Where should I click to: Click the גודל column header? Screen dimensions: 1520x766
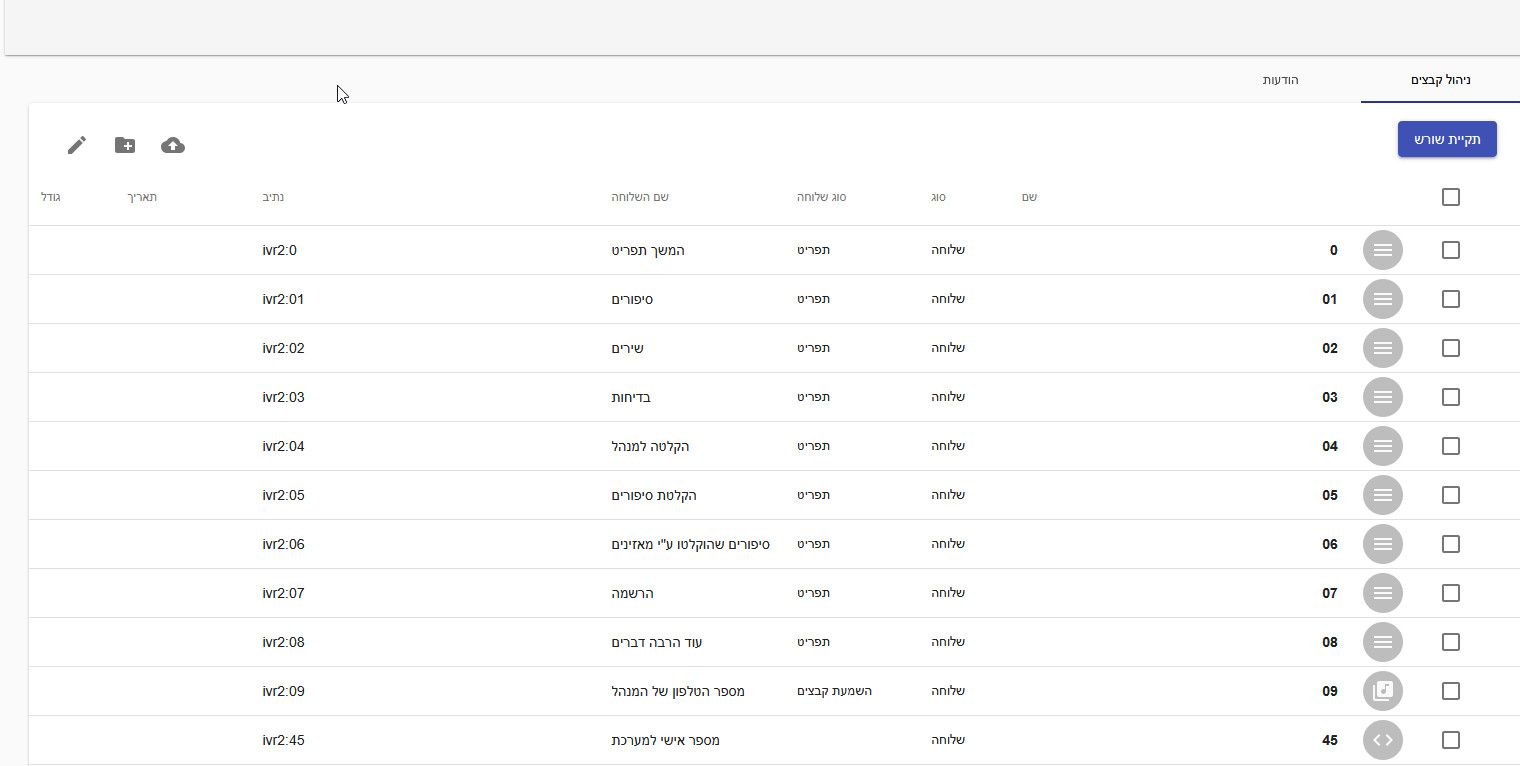51,197
